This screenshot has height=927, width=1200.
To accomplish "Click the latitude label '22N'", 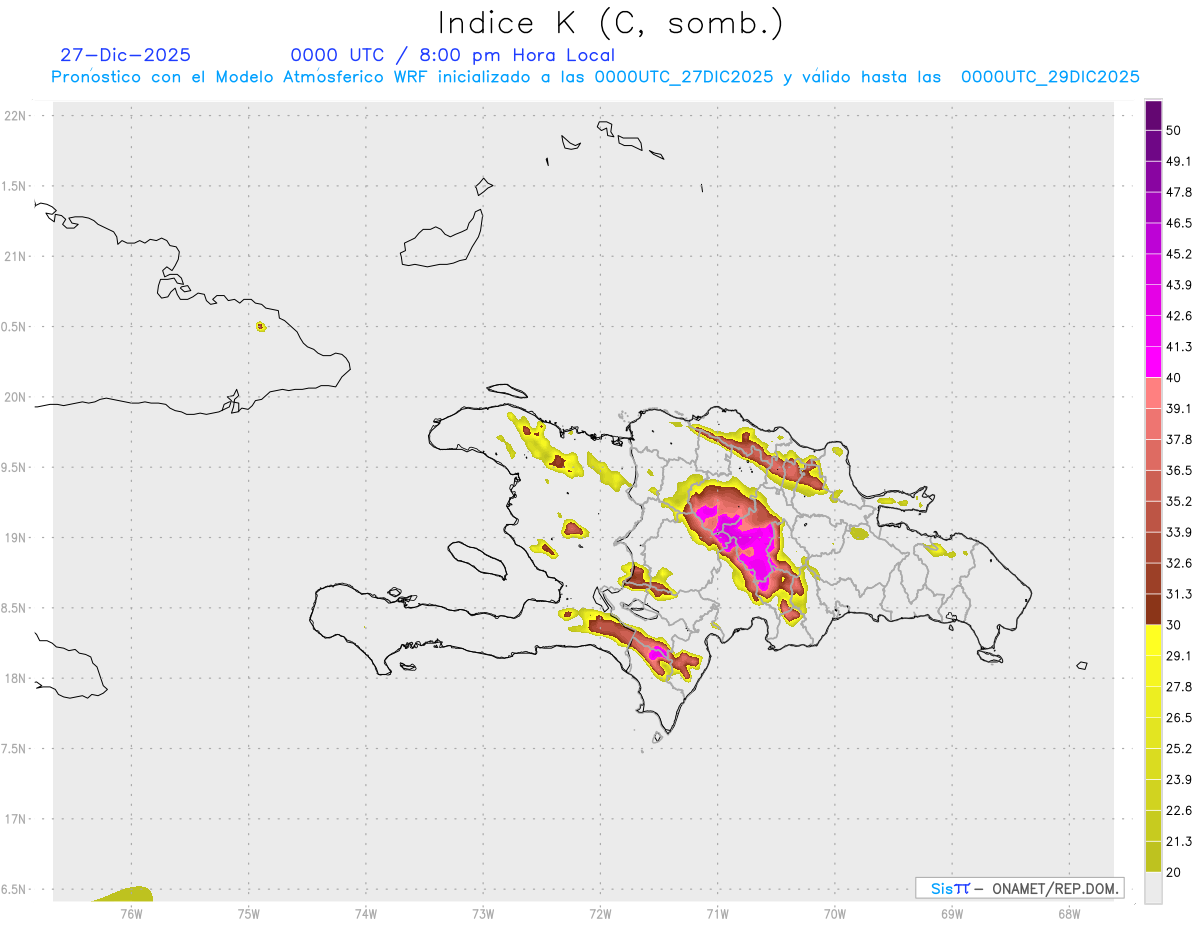I will (x=16, y=116).
